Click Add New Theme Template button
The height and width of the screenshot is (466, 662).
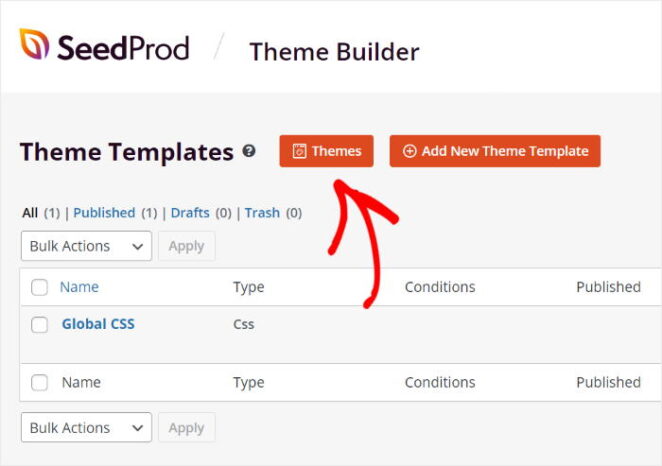(x=495, y=151)
